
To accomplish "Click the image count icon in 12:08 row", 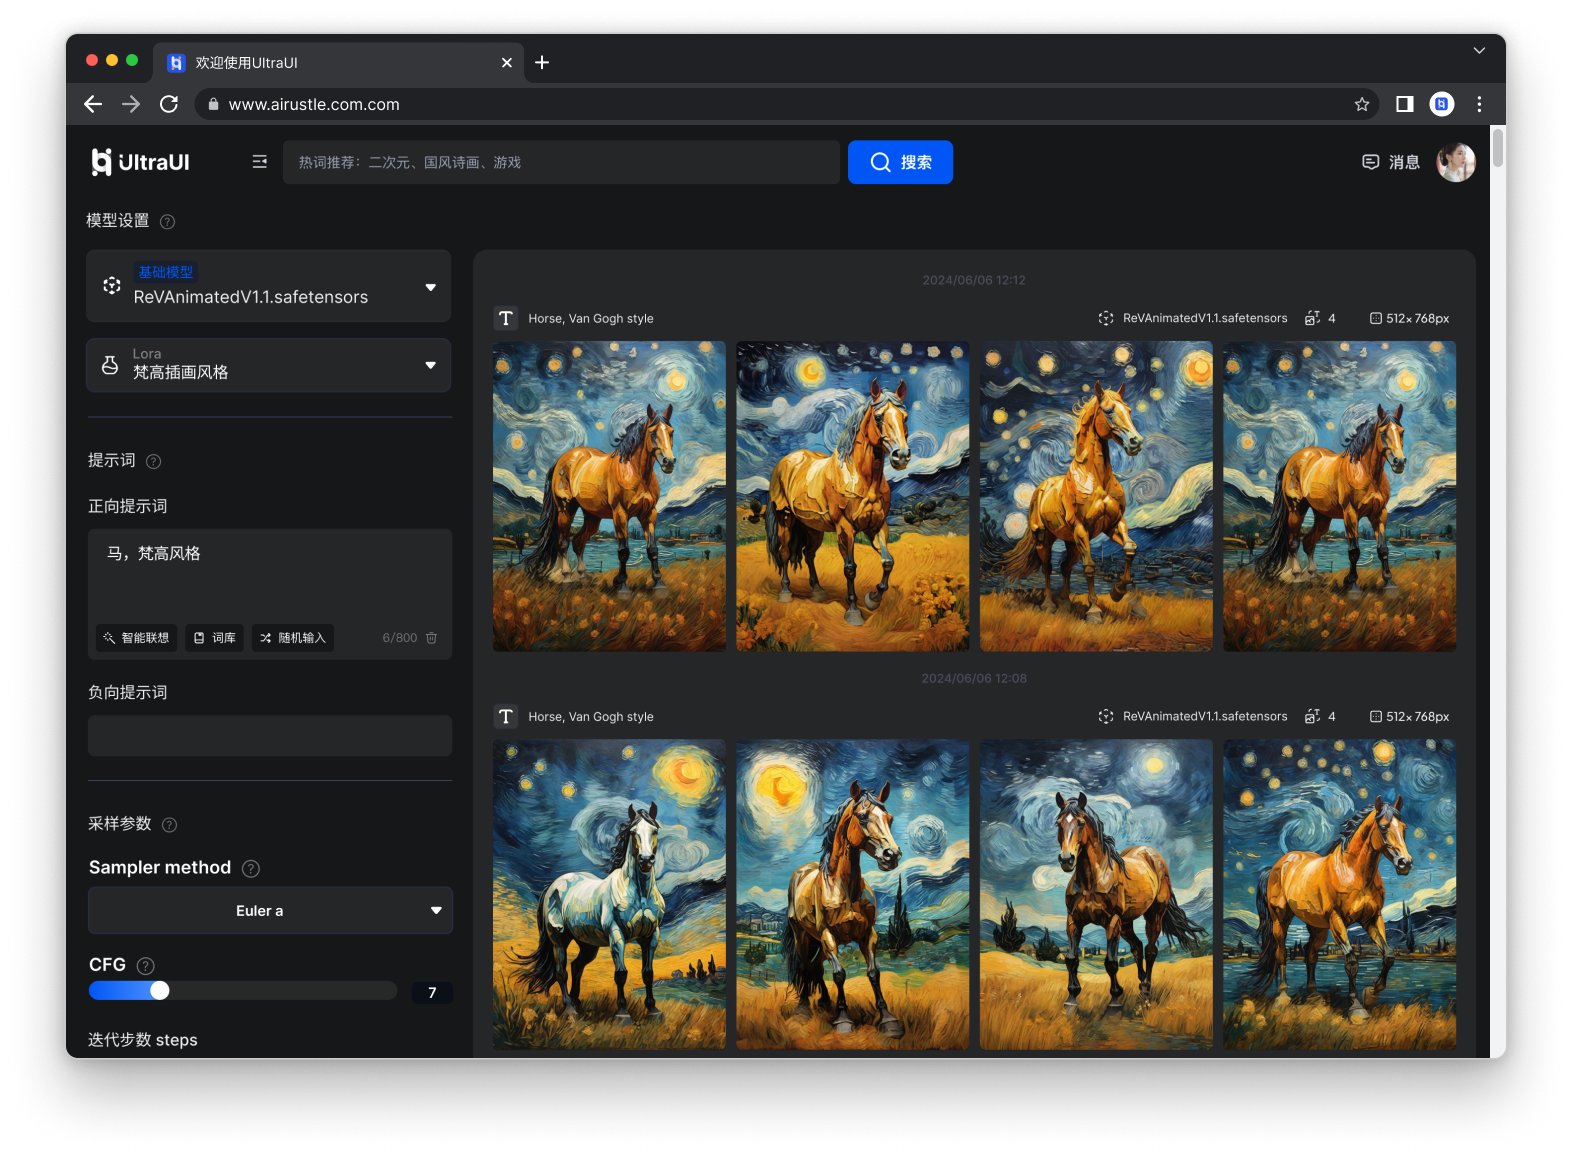I will point(1312,716).
